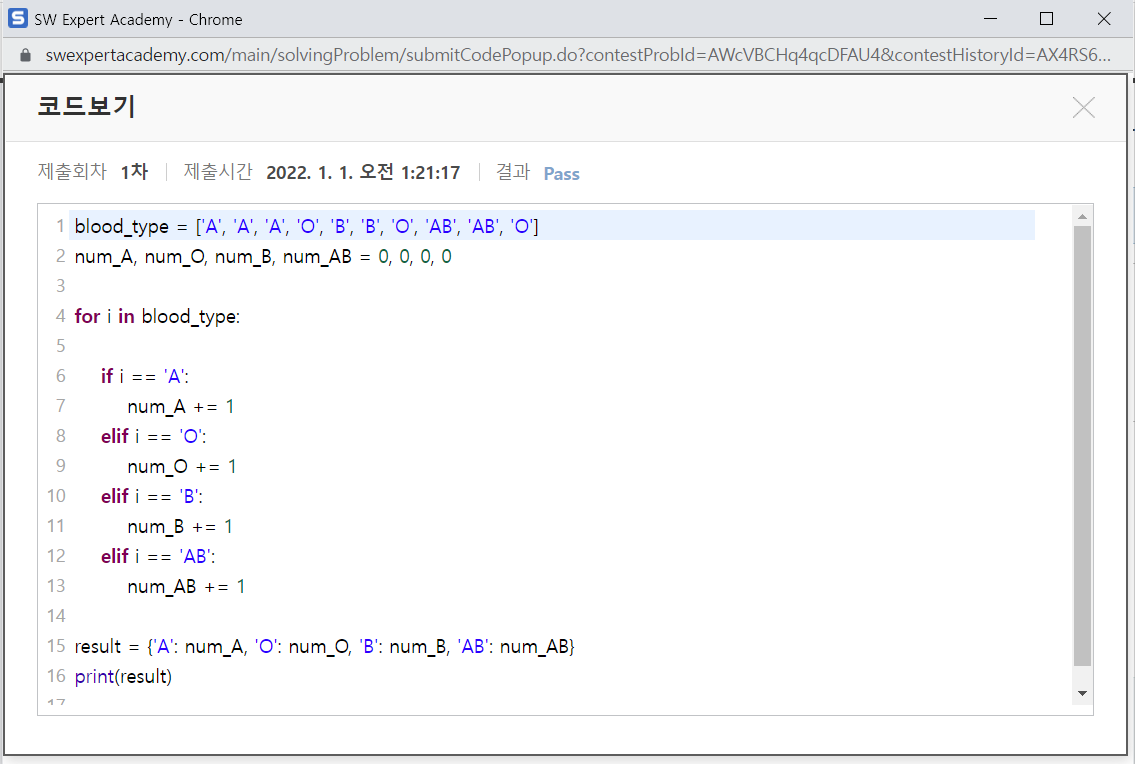Click the line 'num_B += 1'

point(180,526)
